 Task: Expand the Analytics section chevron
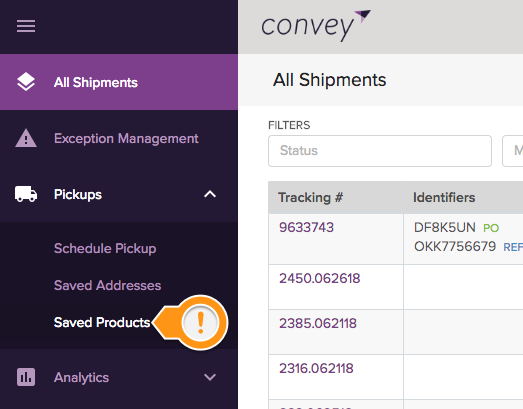coord(210,377)
